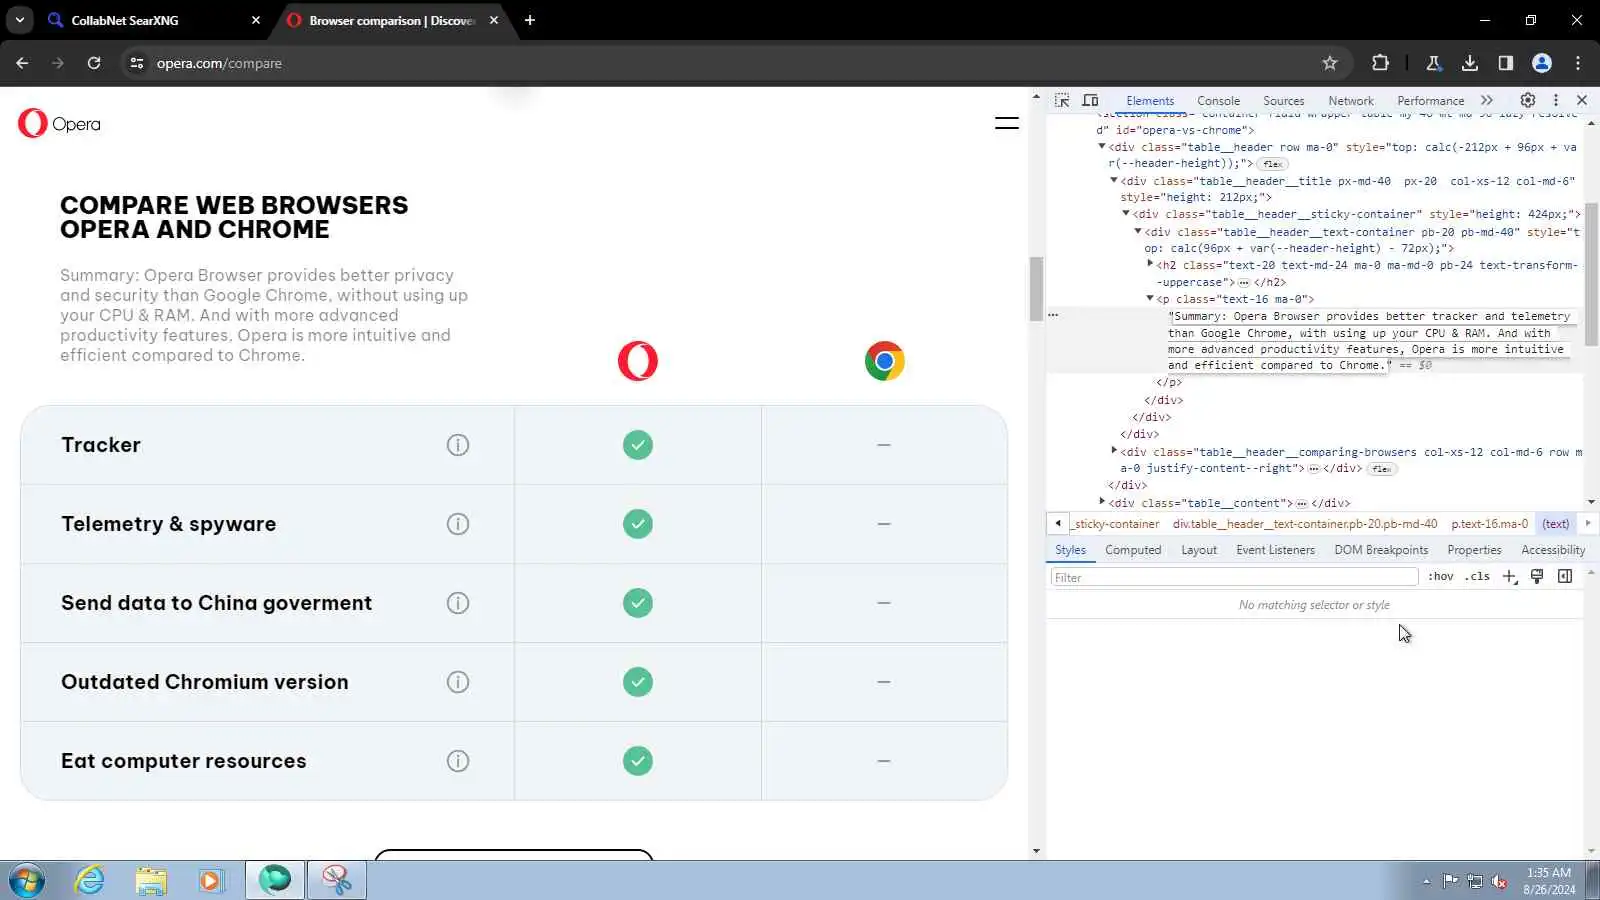Toggle the device toolbar in DevTools

1090,100
